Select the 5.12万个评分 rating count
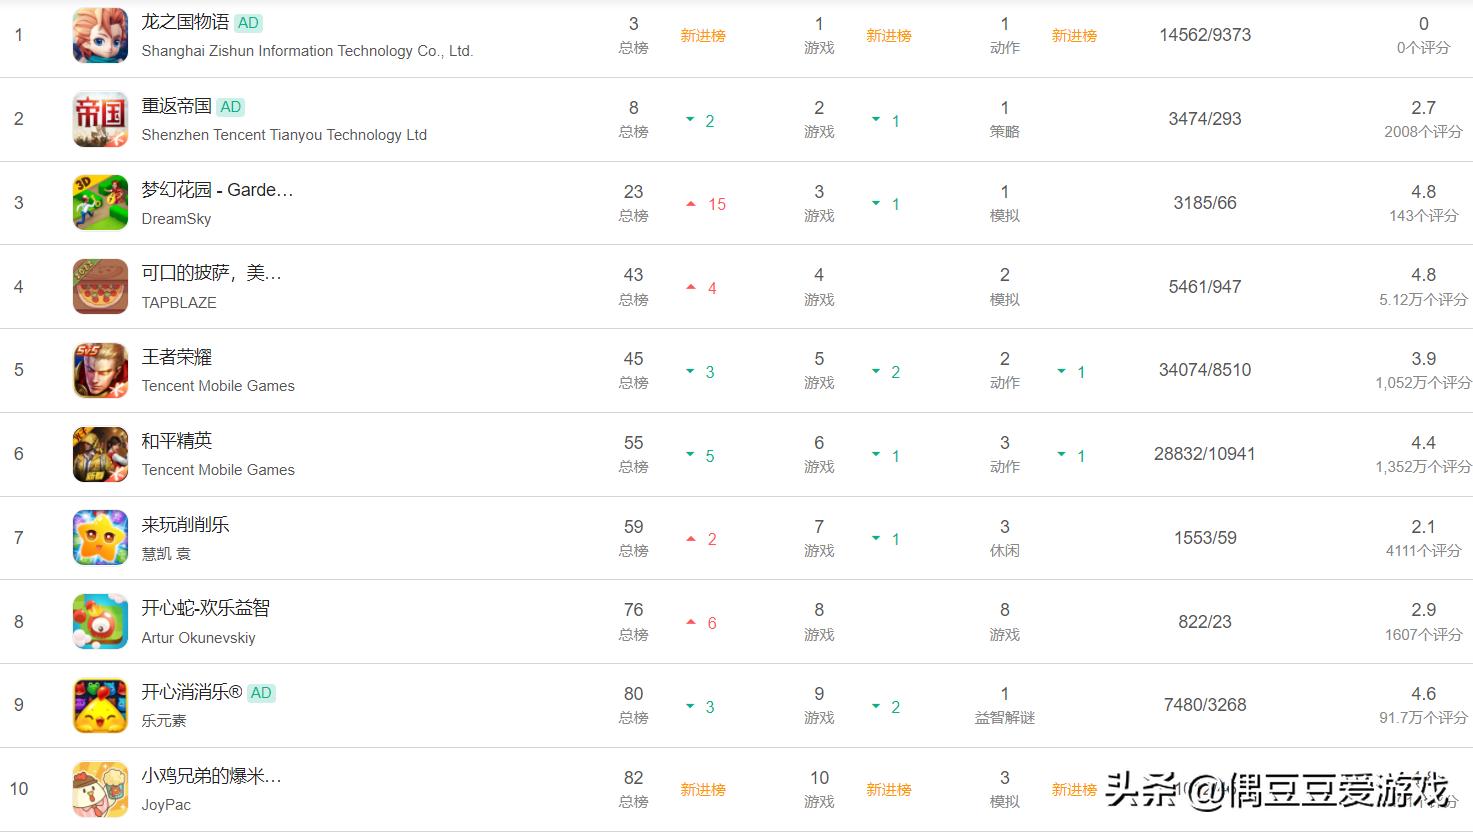Screen dimensions: 1473x833 [1423, 300]
